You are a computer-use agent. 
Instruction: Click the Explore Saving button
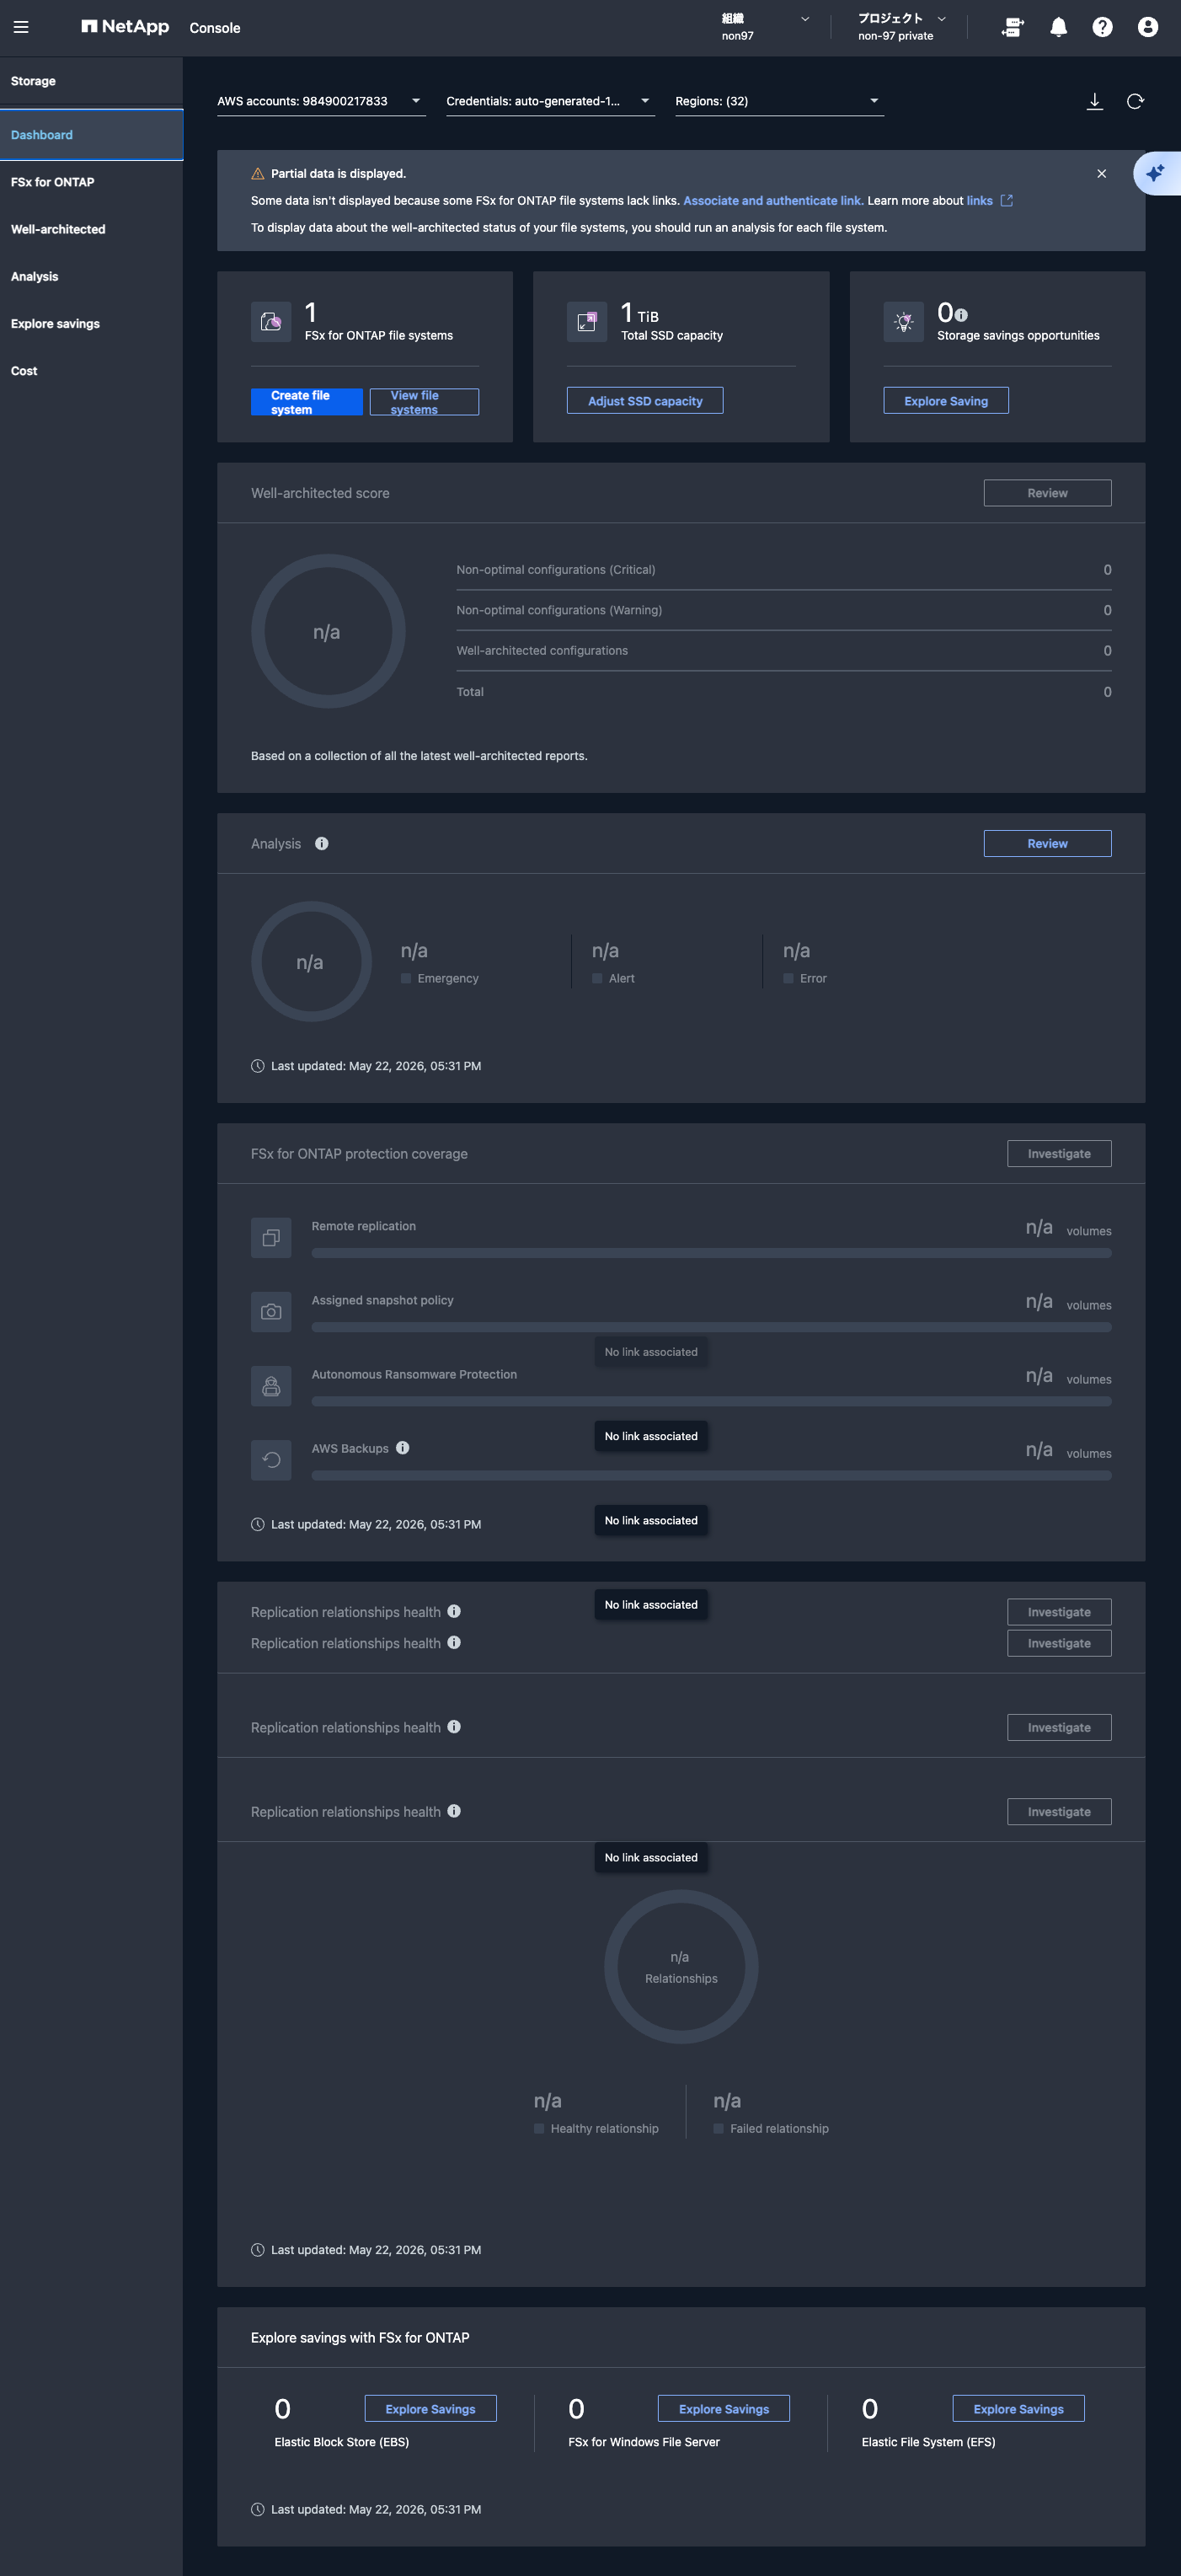click(946, 401)
